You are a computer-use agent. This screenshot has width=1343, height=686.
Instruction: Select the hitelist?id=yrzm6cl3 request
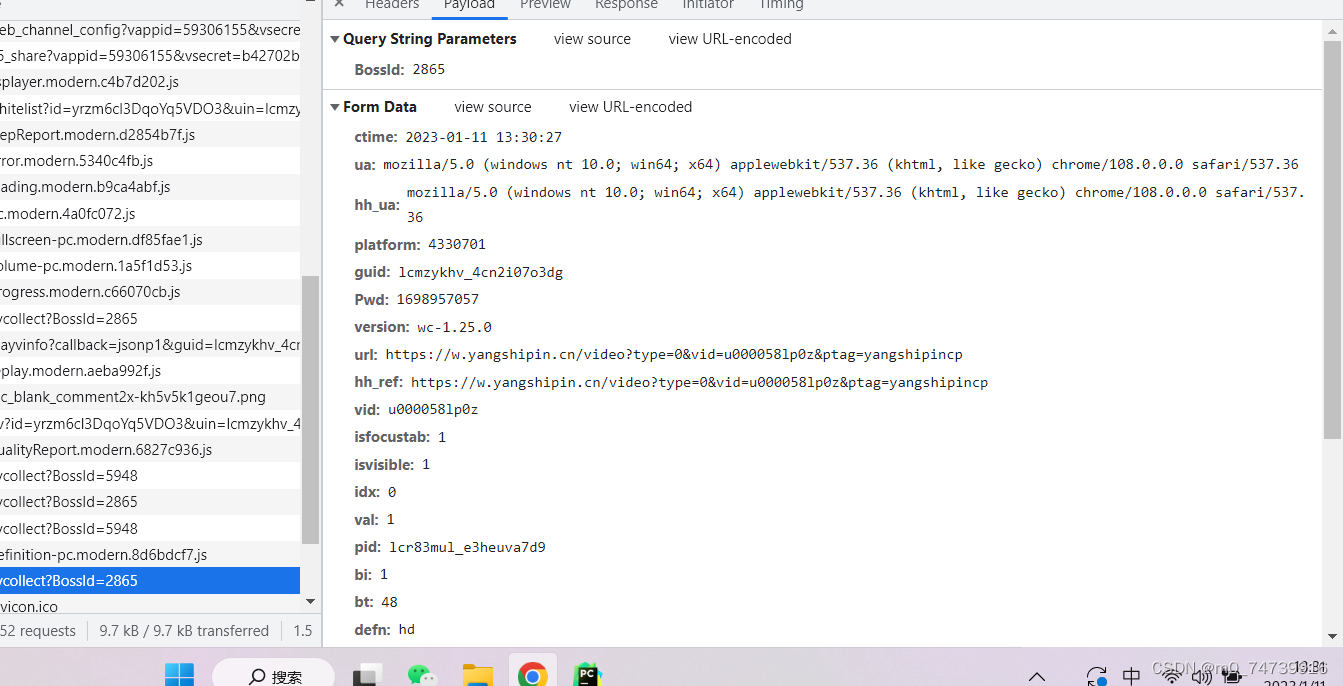[150, 108]
